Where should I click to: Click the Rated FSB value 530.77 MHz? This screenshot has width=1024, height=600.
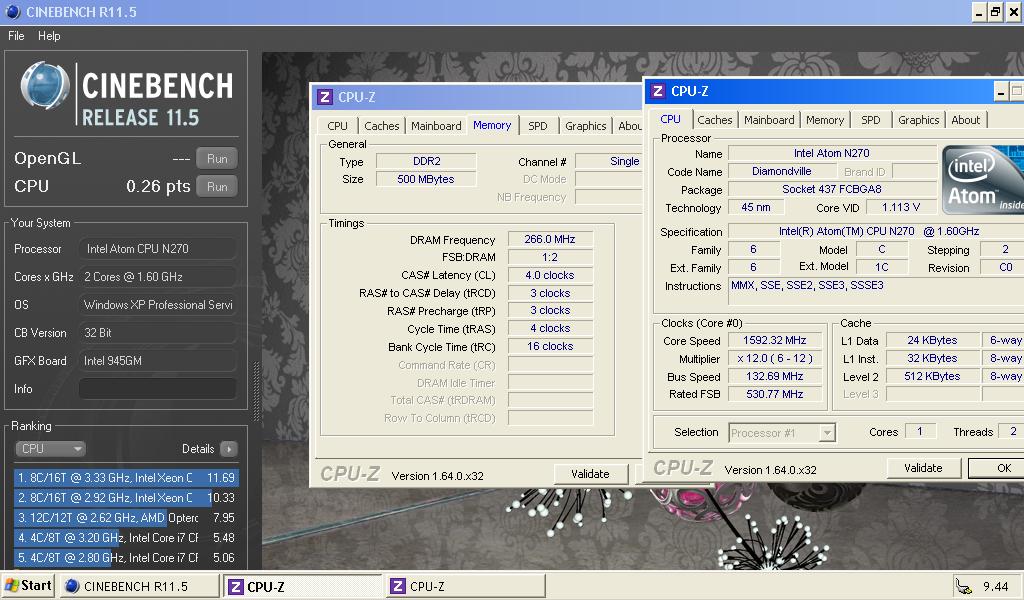tap(775, 394)
